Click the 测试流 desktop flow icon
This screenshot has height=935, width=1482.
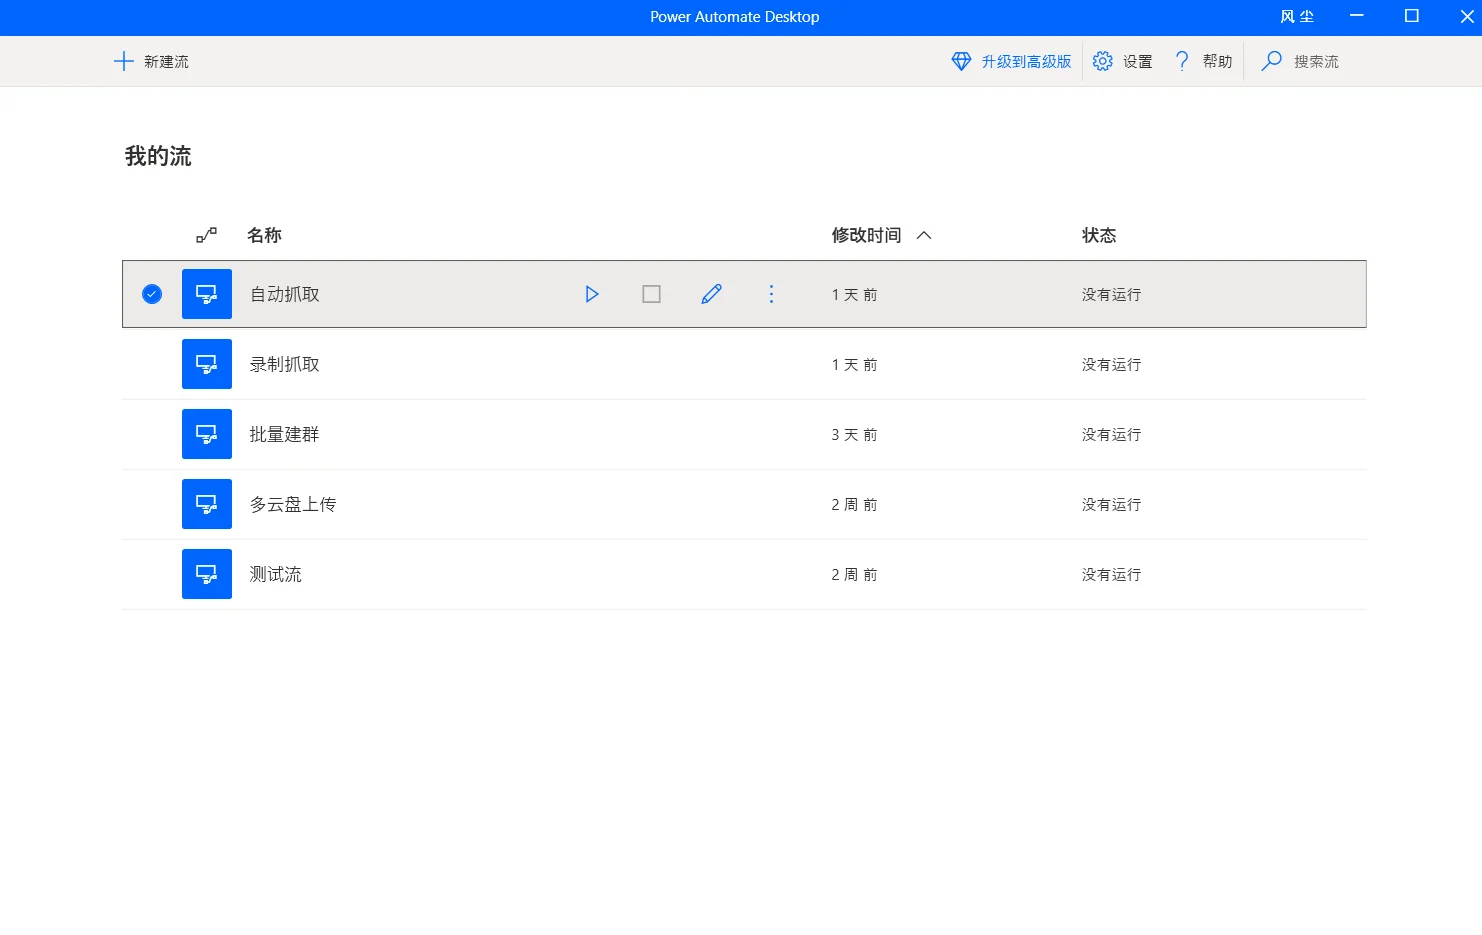point(207,574)
